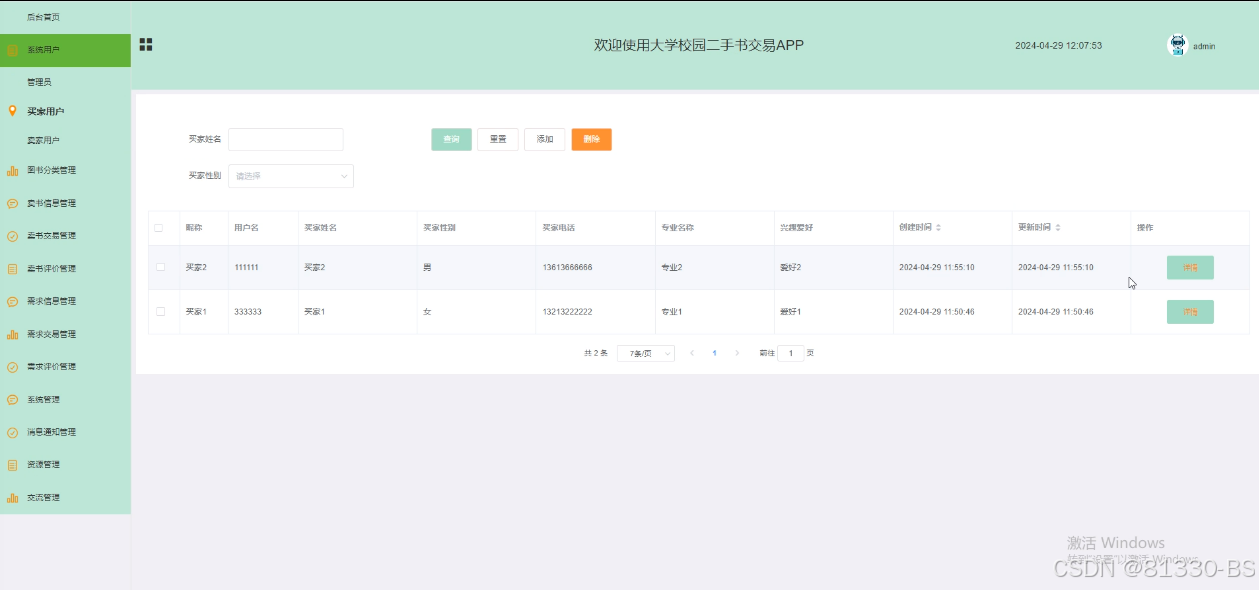Open 管理员 submenu item

pos(39,82)
